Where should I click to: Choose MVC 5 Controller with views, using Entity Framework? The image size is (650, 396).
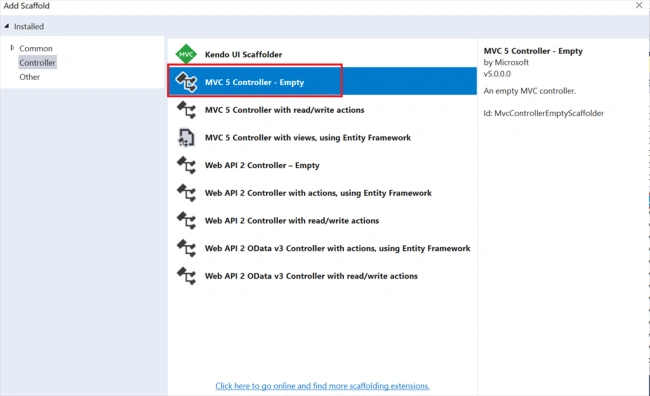pos(322,137)
